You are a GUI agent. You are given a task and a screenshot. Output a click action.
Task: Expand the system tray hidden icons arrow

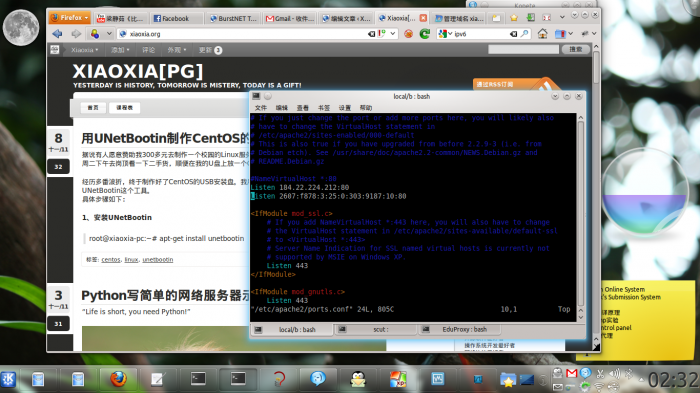(x=641, y=380)
